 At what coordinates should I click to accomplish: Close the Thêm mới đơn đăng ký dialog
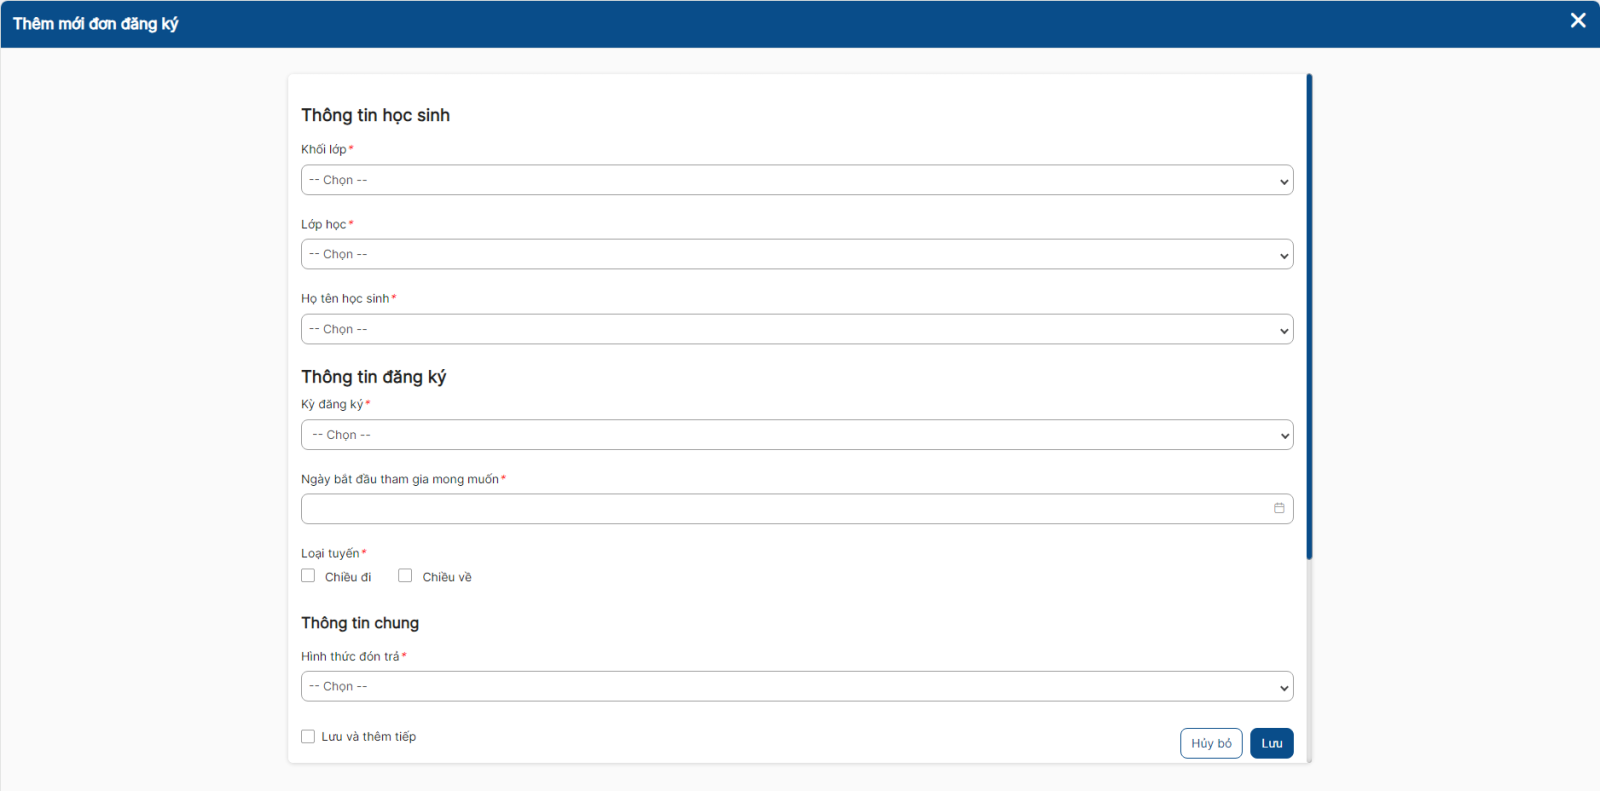click(x=1578, y=21)
